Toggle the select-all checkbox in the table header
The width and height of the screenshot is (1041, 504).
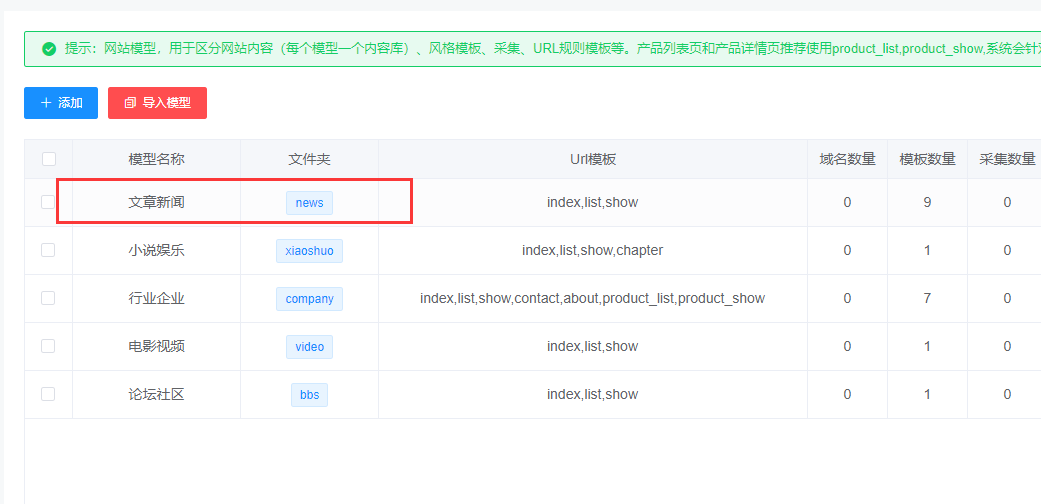48,159
